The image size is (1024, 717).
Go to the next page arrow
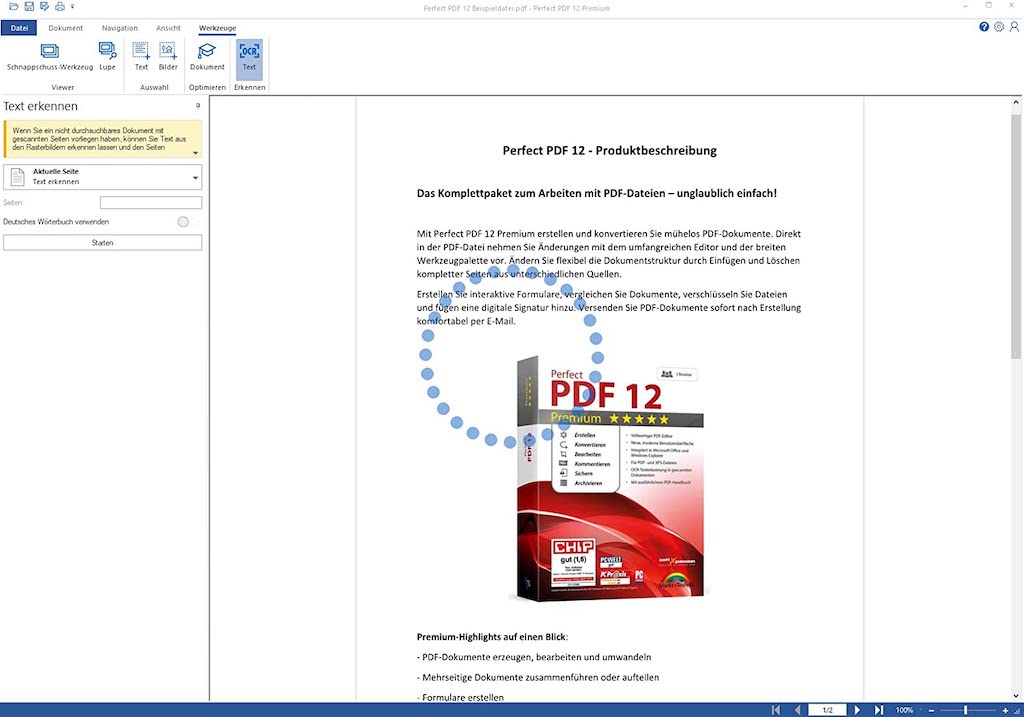[857, 710]
